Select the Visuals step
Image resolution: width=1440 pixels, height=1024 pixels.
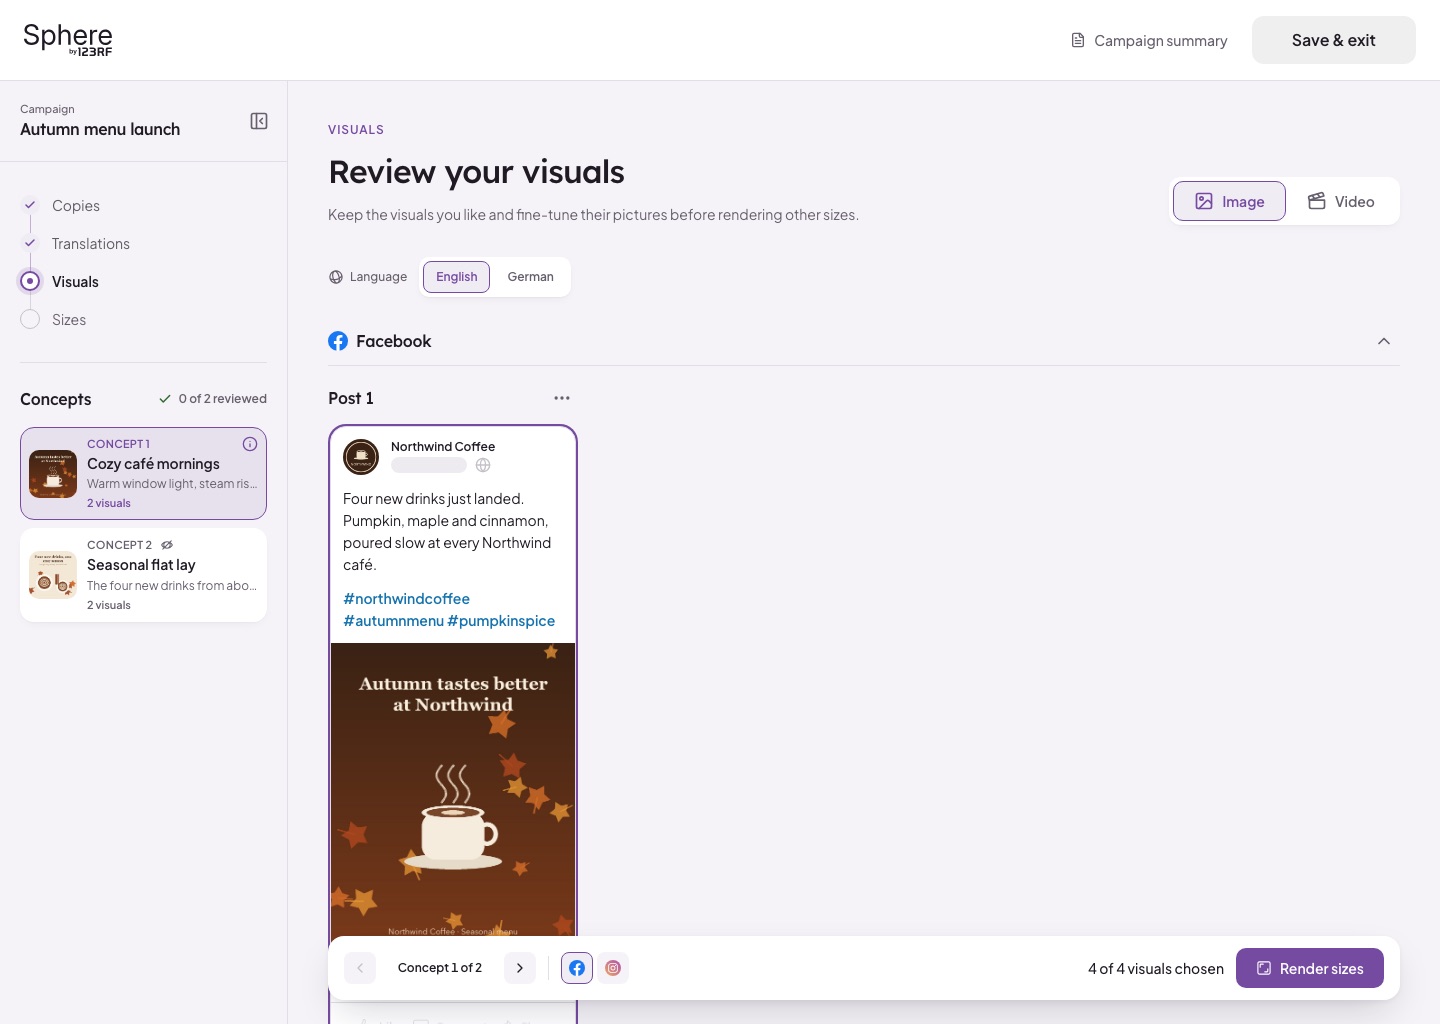(x=75, y=282)
